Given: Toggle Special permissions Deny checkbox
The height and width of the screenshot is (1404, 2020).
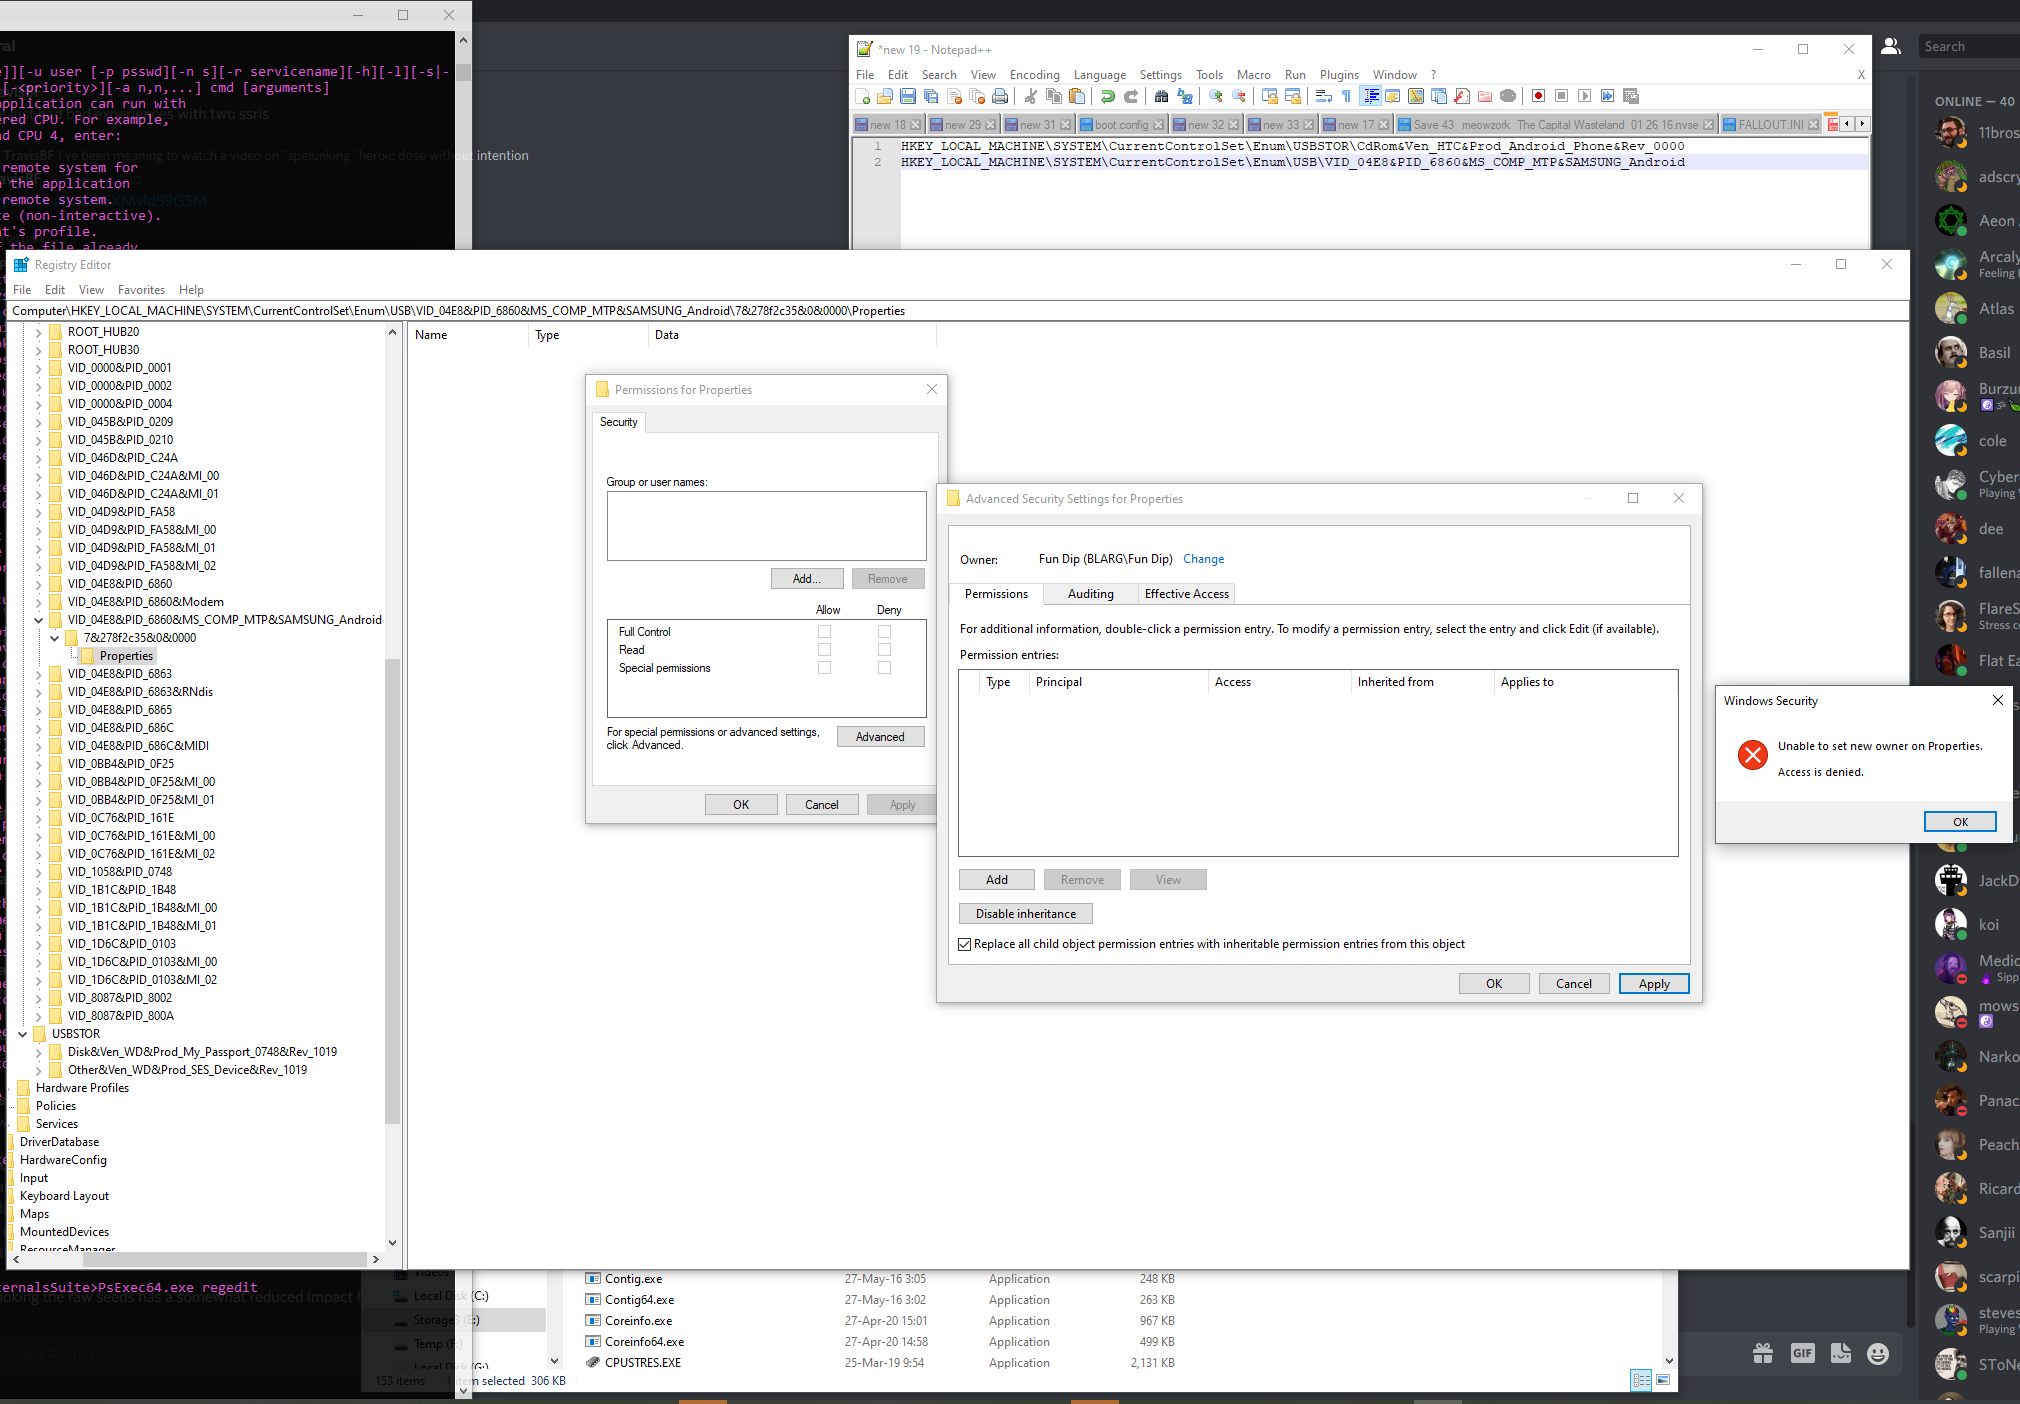Looking at the screenshot, I should click(884, 668).
